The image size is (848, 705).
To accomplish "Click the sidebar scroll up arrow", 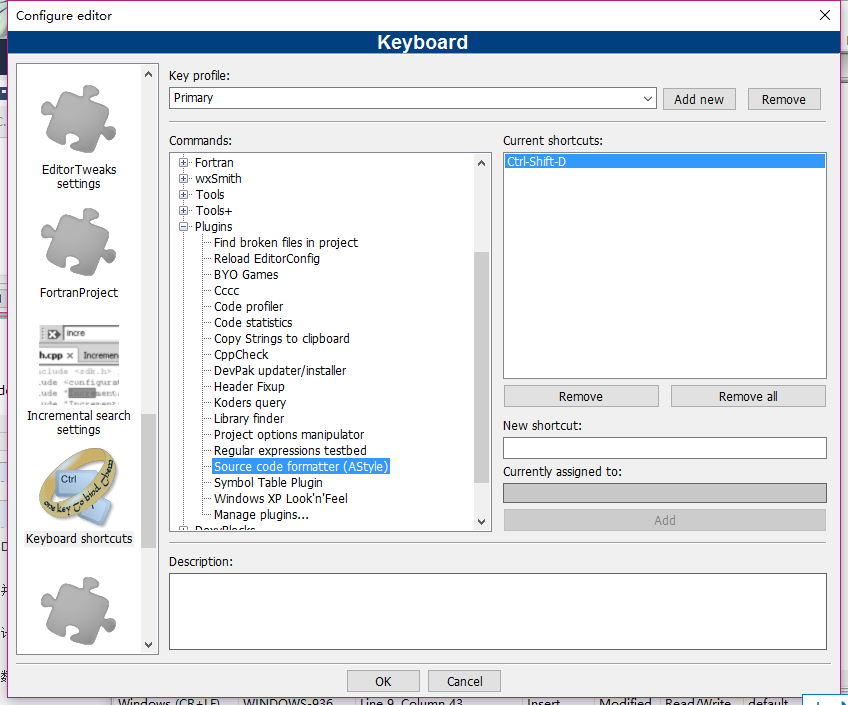I will (148, 75).
